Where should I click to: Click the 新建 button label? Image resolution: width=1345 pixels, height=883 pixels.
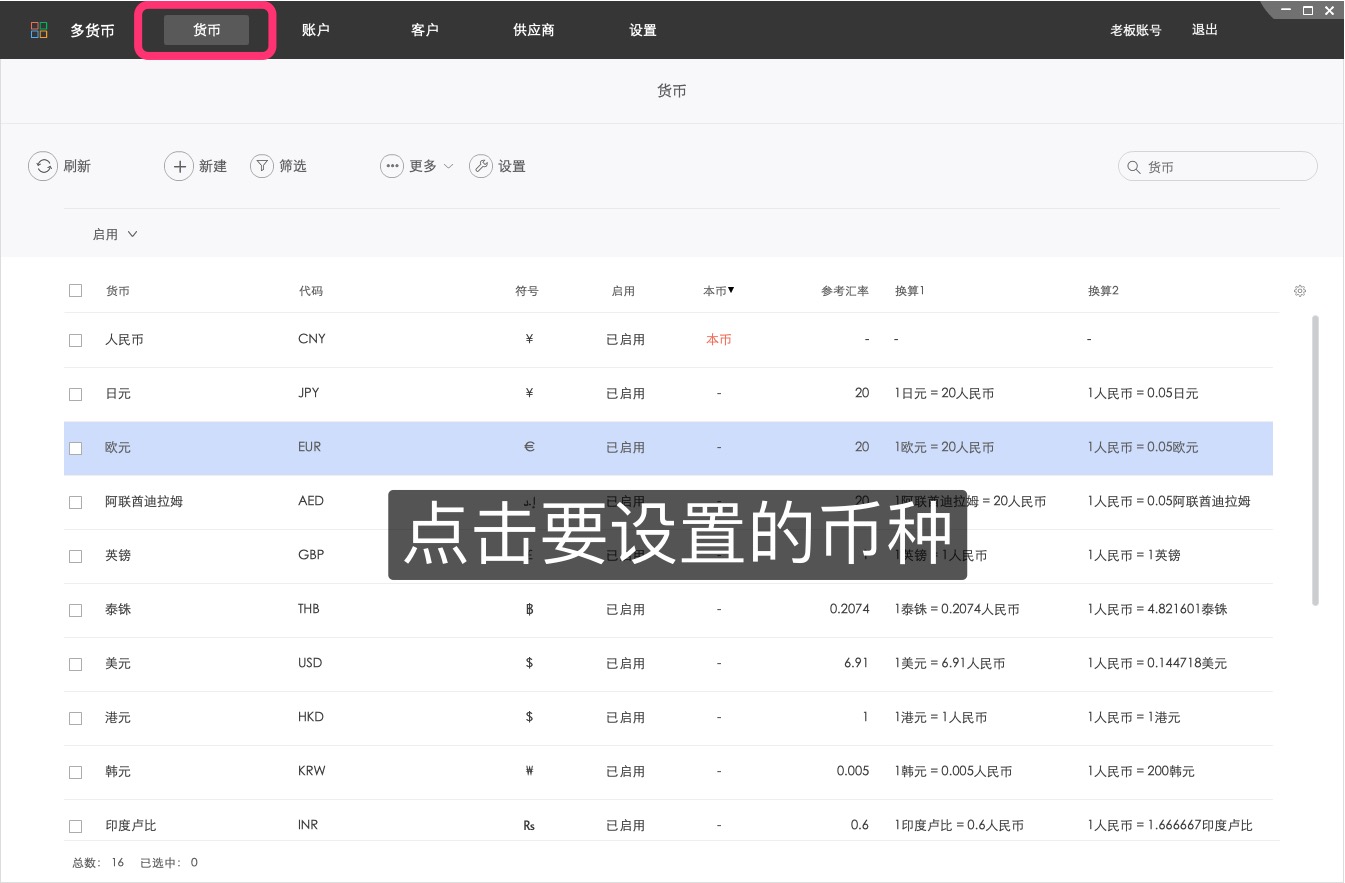pyautogui.click(x=213, y=166)
